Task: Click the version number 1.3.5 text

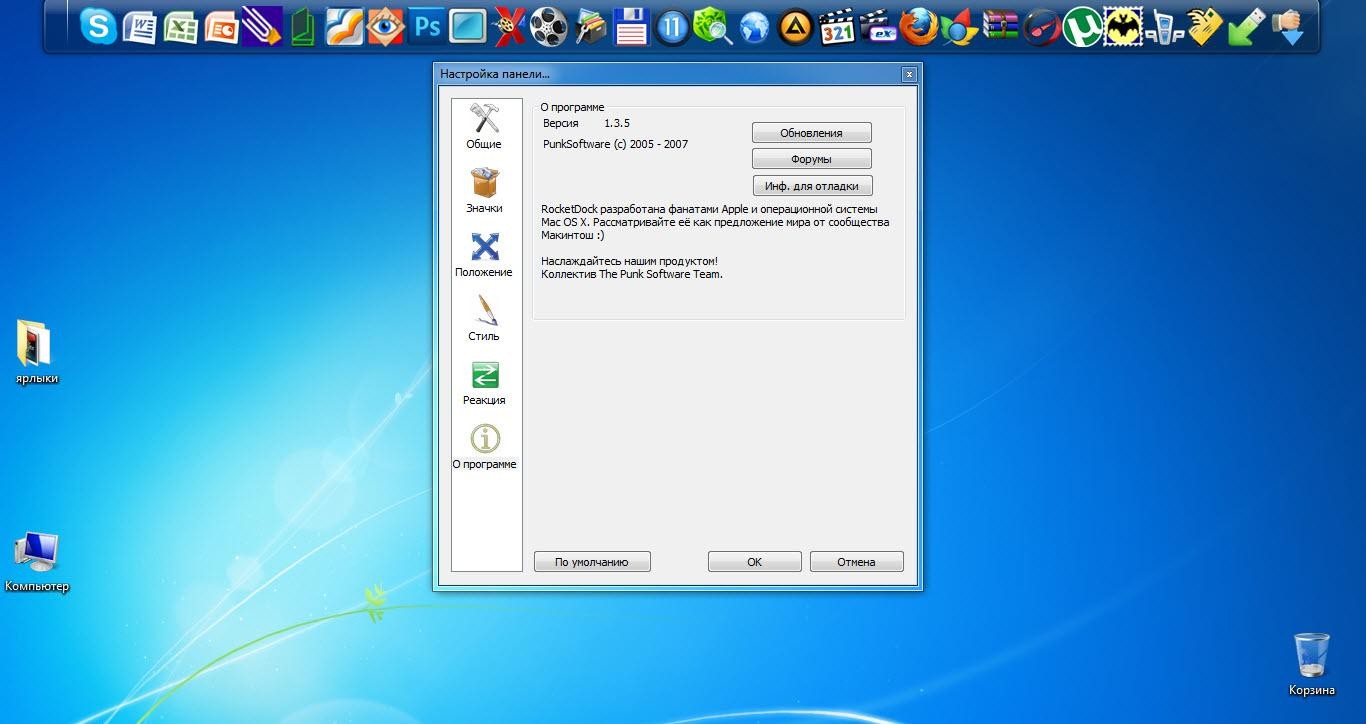Action: click(x=617, y=123)
